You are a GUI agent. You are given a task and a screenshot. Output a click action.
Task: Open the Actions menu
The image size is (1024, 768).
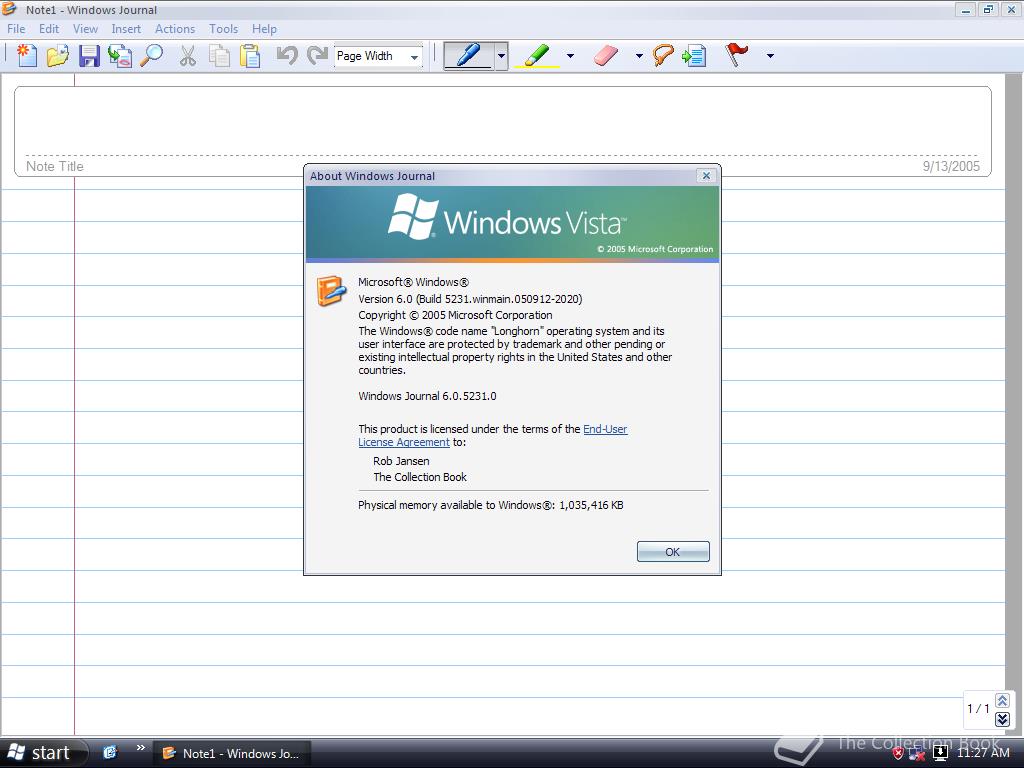click(175, 29)
